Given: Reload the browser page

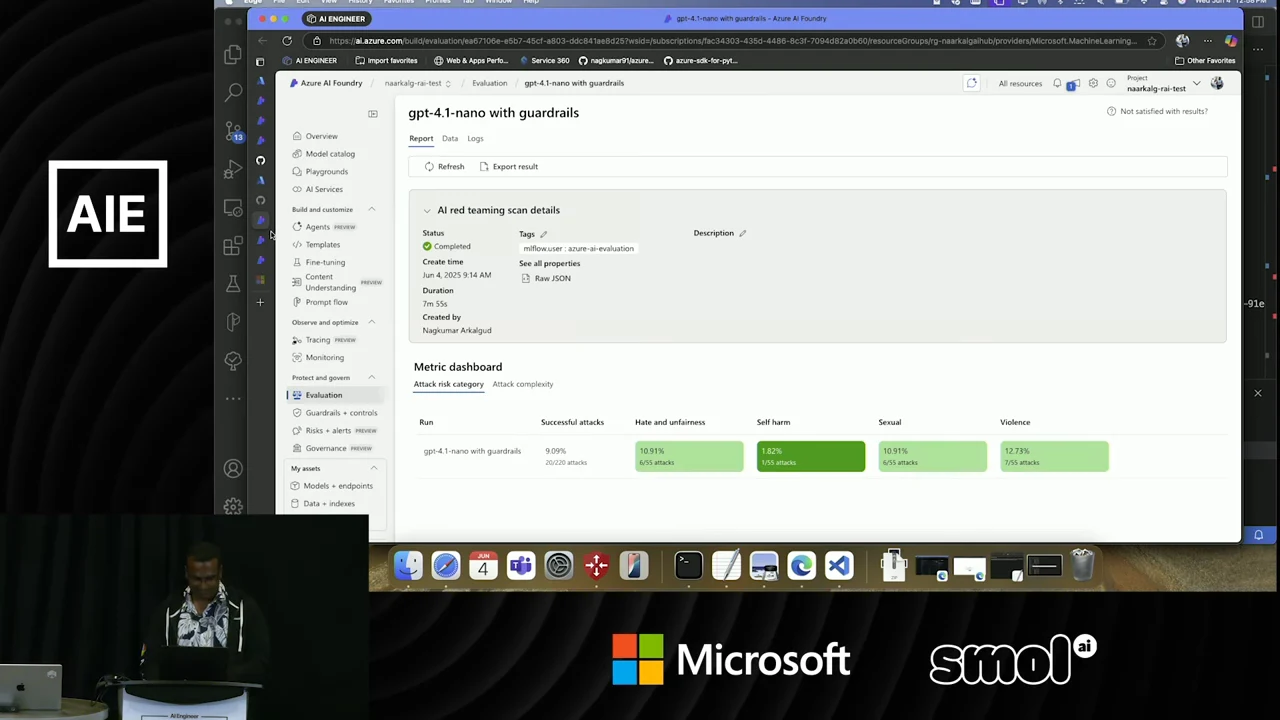Looking at the screenshot, I should 287,41.
